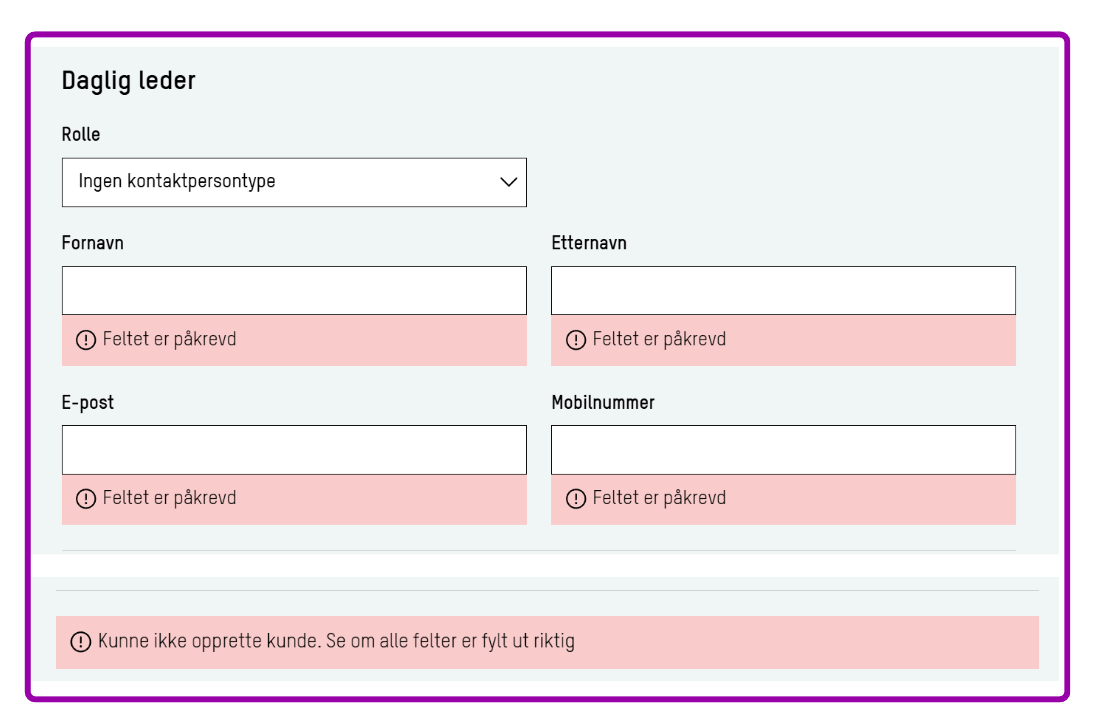Click the error icon below Mobilnummer

576,499
